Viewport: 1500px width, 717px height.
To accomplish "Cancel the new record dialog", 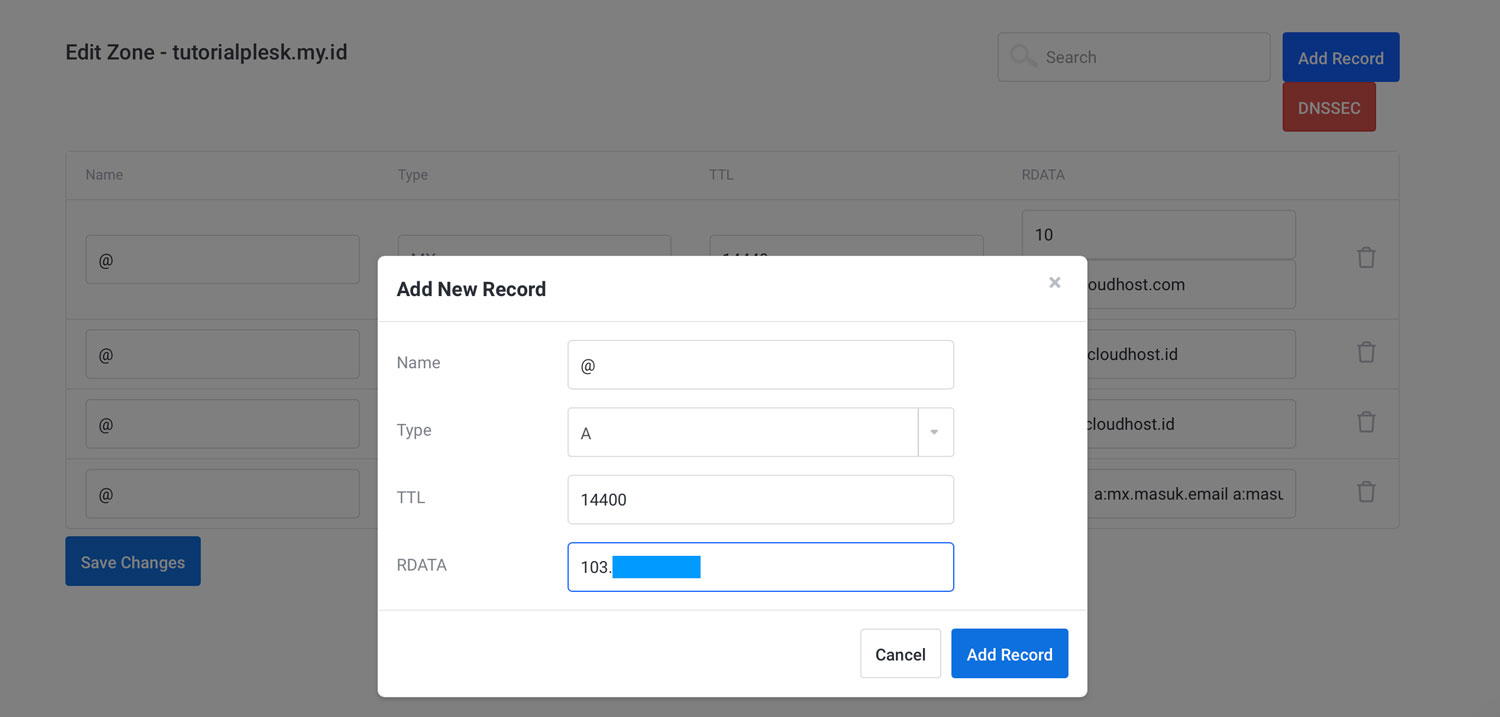I will coord(899,653).
